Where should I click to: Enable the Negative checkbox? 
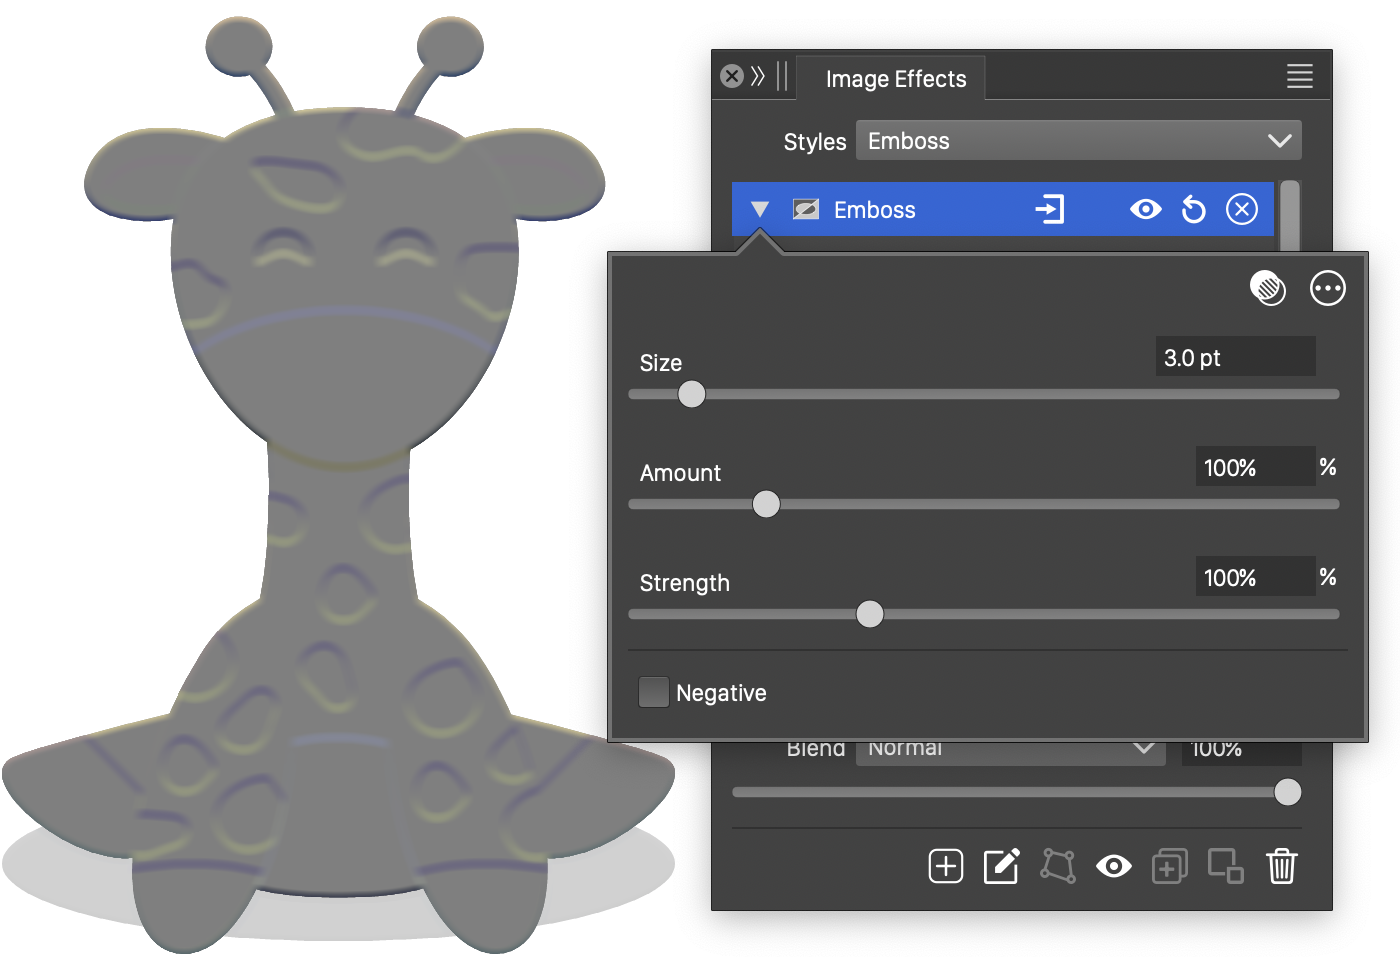(x=654, y=692)
